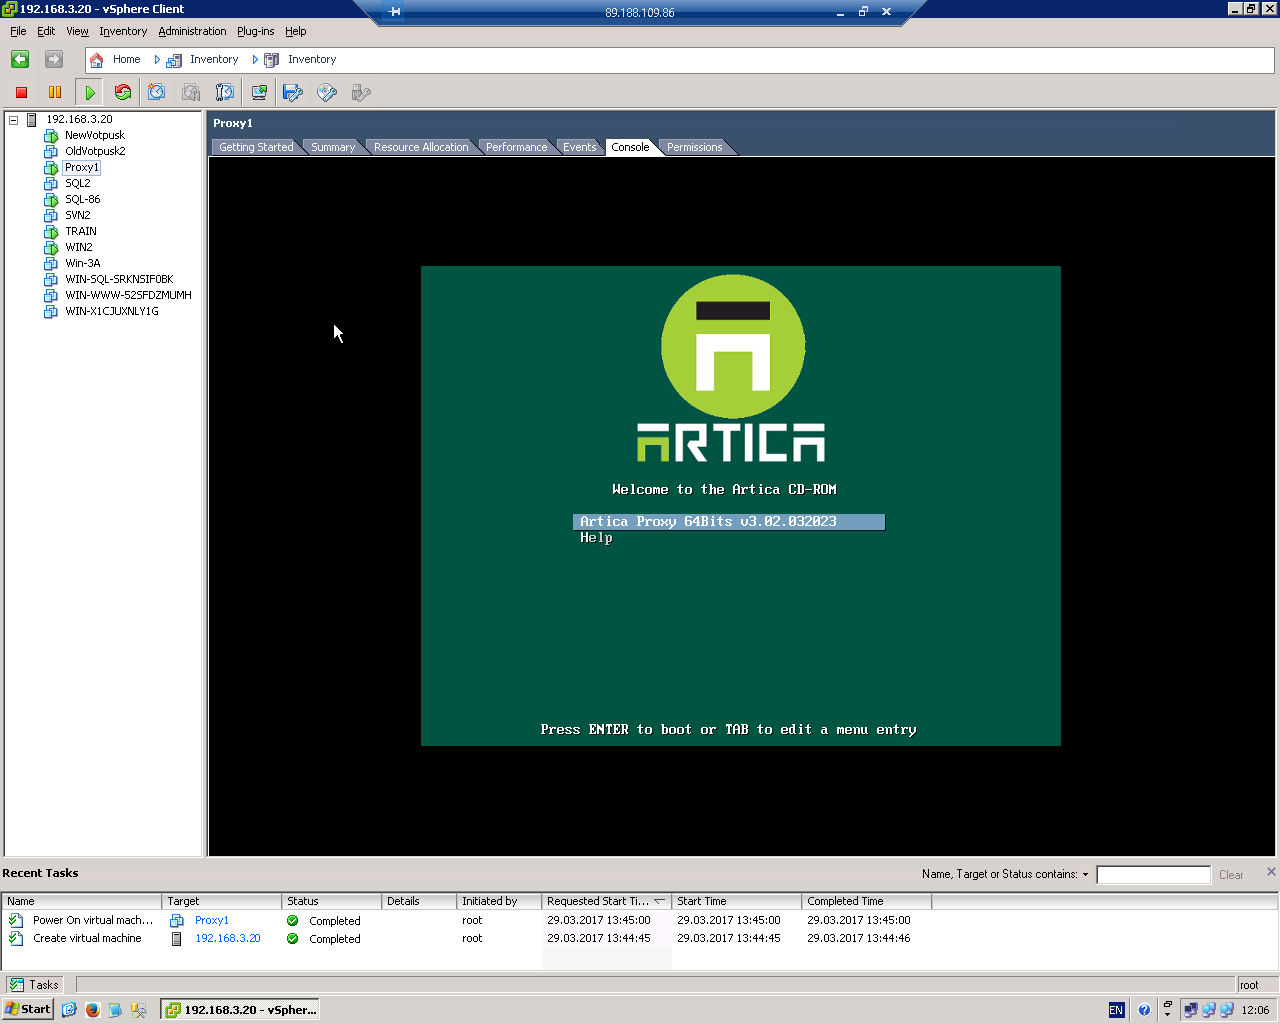Click the orange Suspend pause button
The image size is (1280, 1024).
click(55, 93)
